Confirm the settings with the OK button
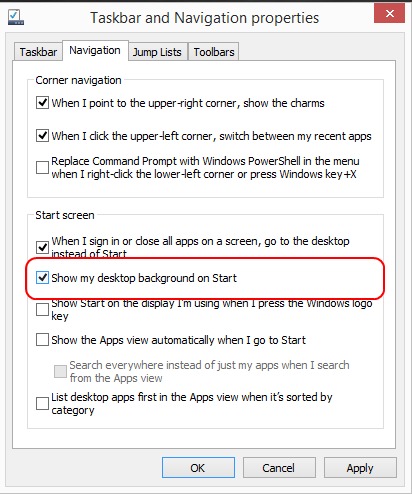 (198, 468)
